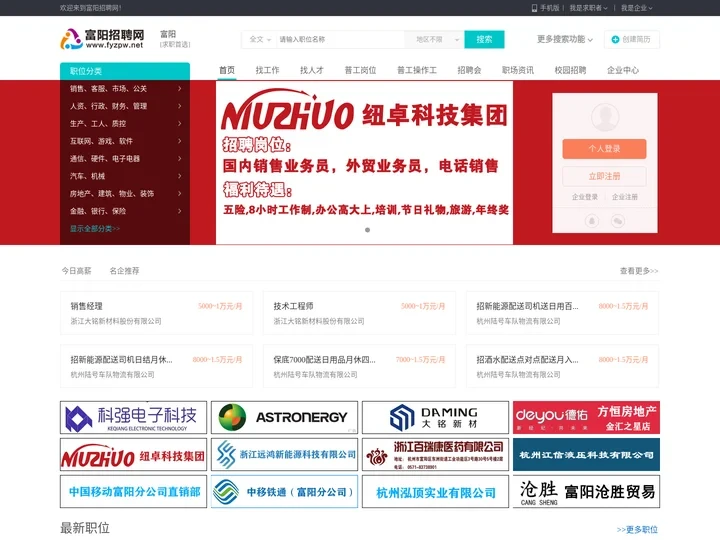Open 企业登录 link

click(585, 197)
